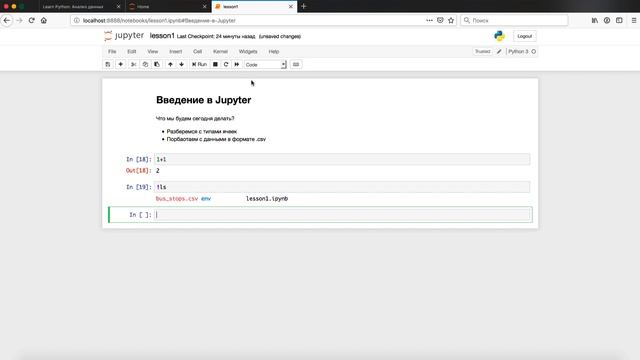The width and height of the screenshot is (640, 360).
Task: Reload the current page
Action: pyautogui.click(x=31, y=20)
